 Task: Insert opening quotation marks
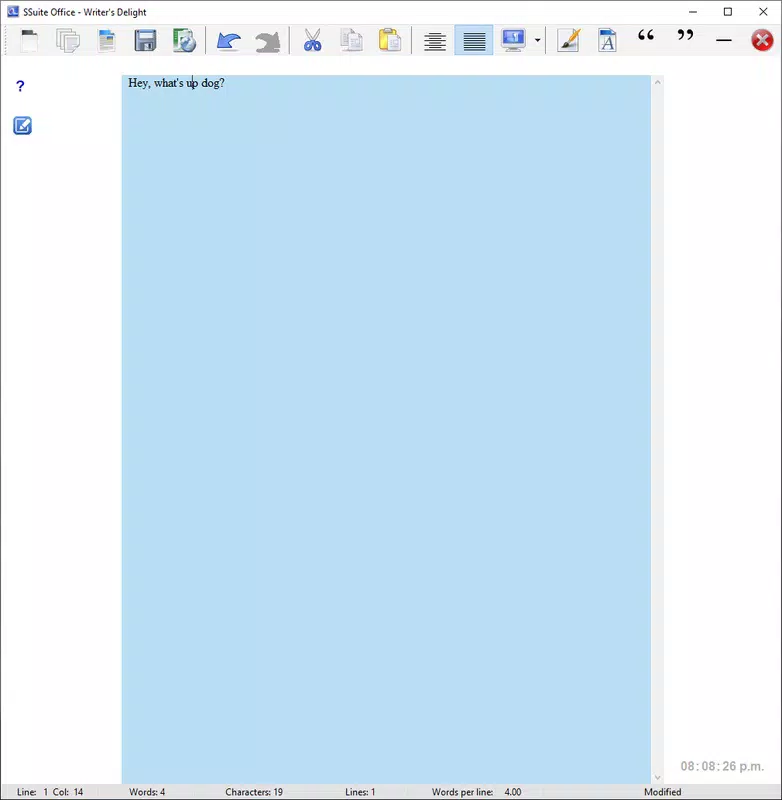click(x=646, y=35)
